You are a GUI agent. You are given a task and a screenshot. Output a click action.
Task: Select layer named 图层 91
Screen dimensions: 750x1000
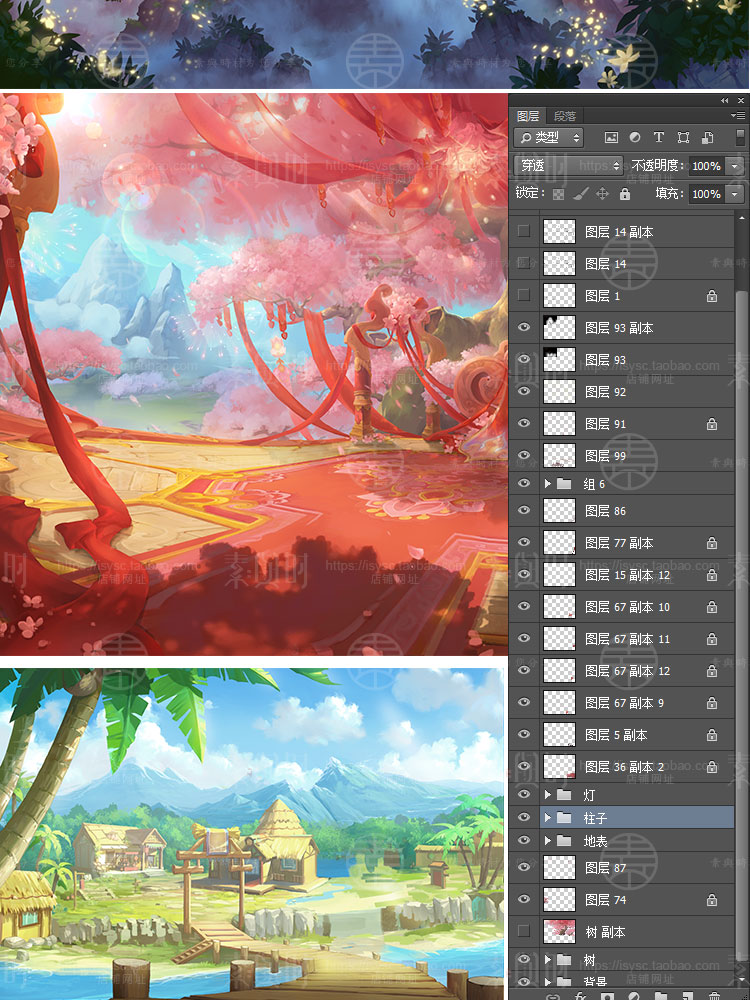coord(605,423)
